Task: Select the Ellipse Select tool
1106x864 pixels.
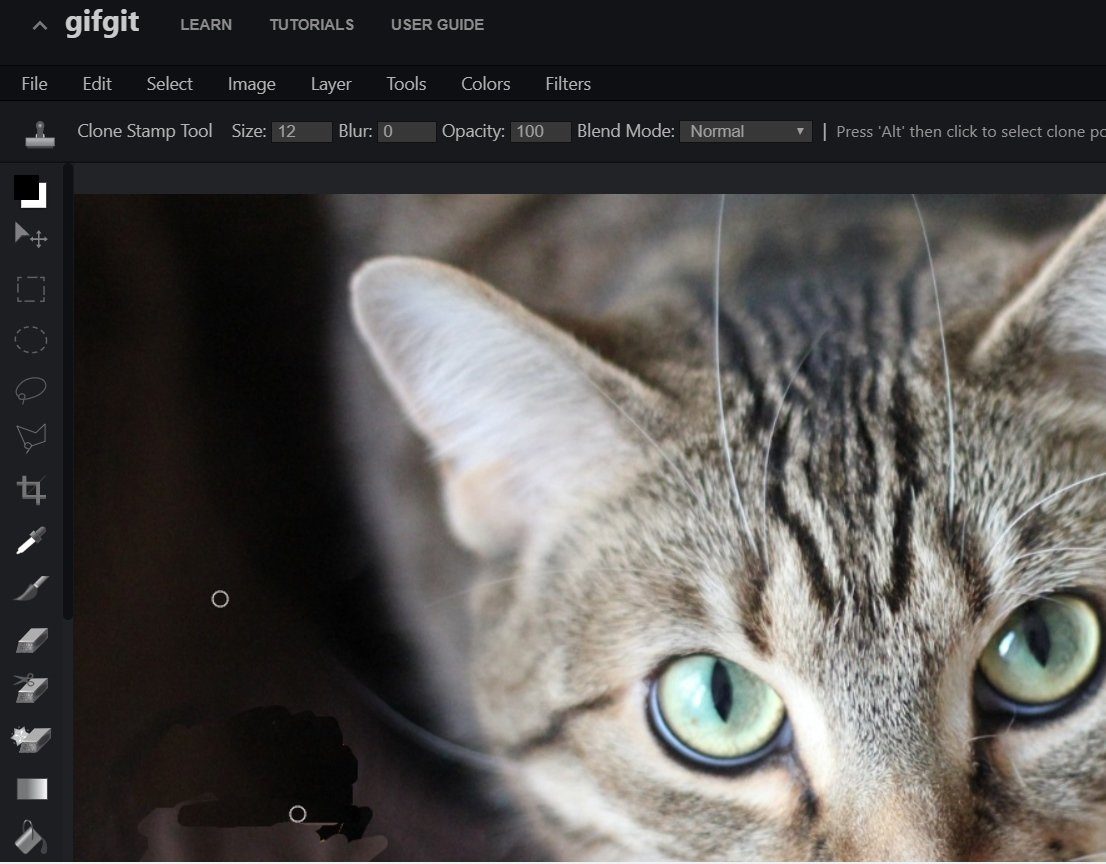Action: pos(31,340)
